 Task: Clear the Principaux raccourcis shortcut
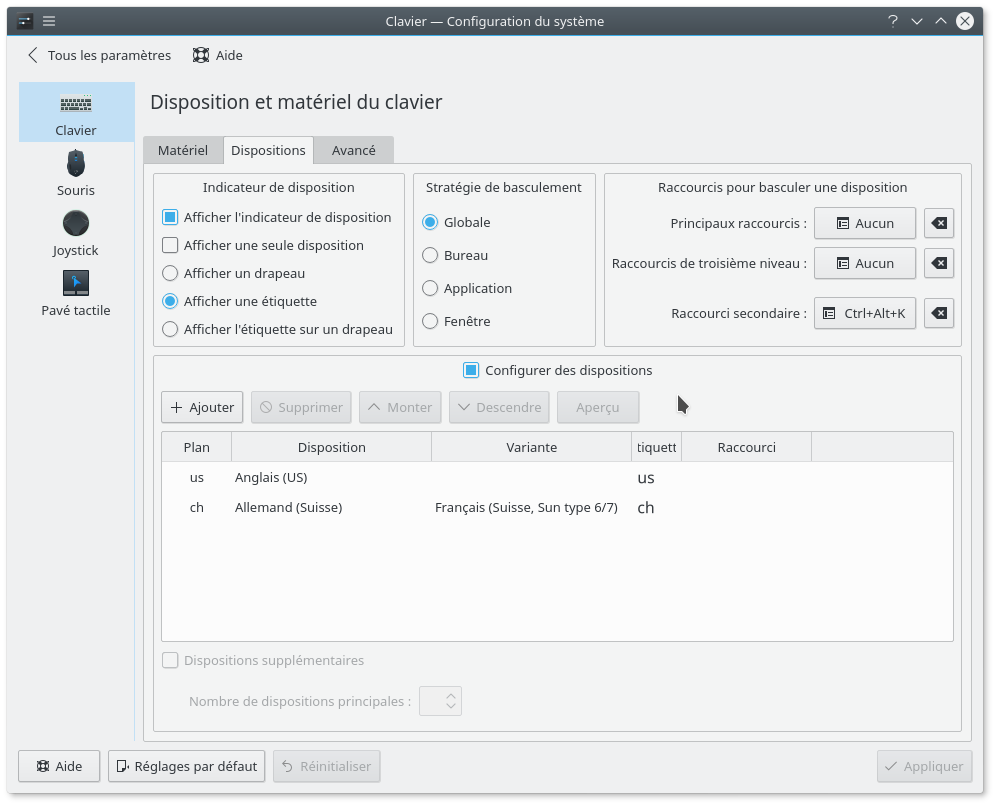[x=939, y=223]
